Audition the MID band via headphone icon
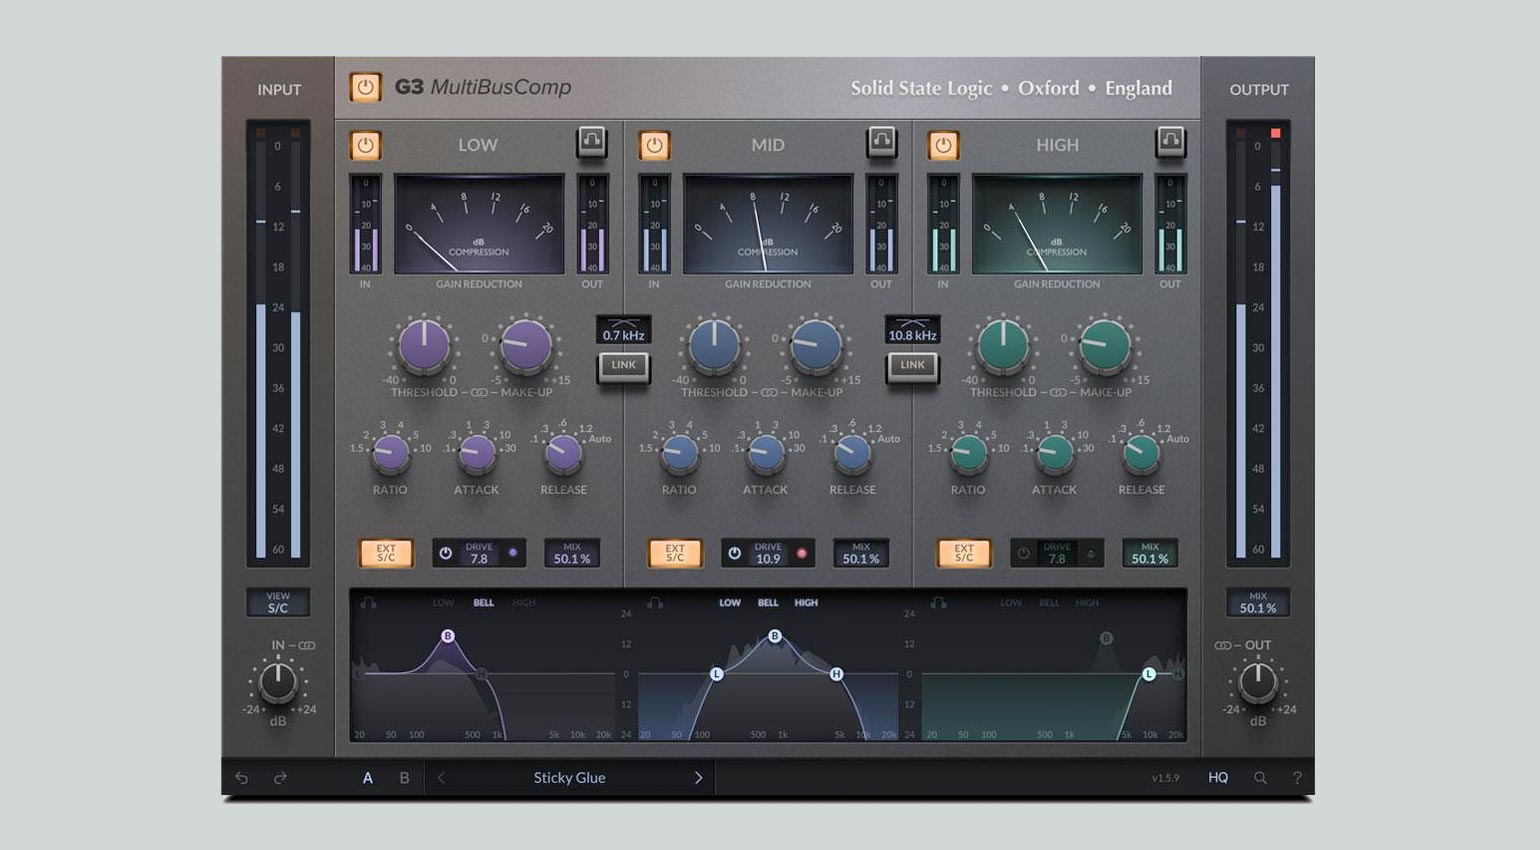1540x850 pixels. [x=881, y=142]
